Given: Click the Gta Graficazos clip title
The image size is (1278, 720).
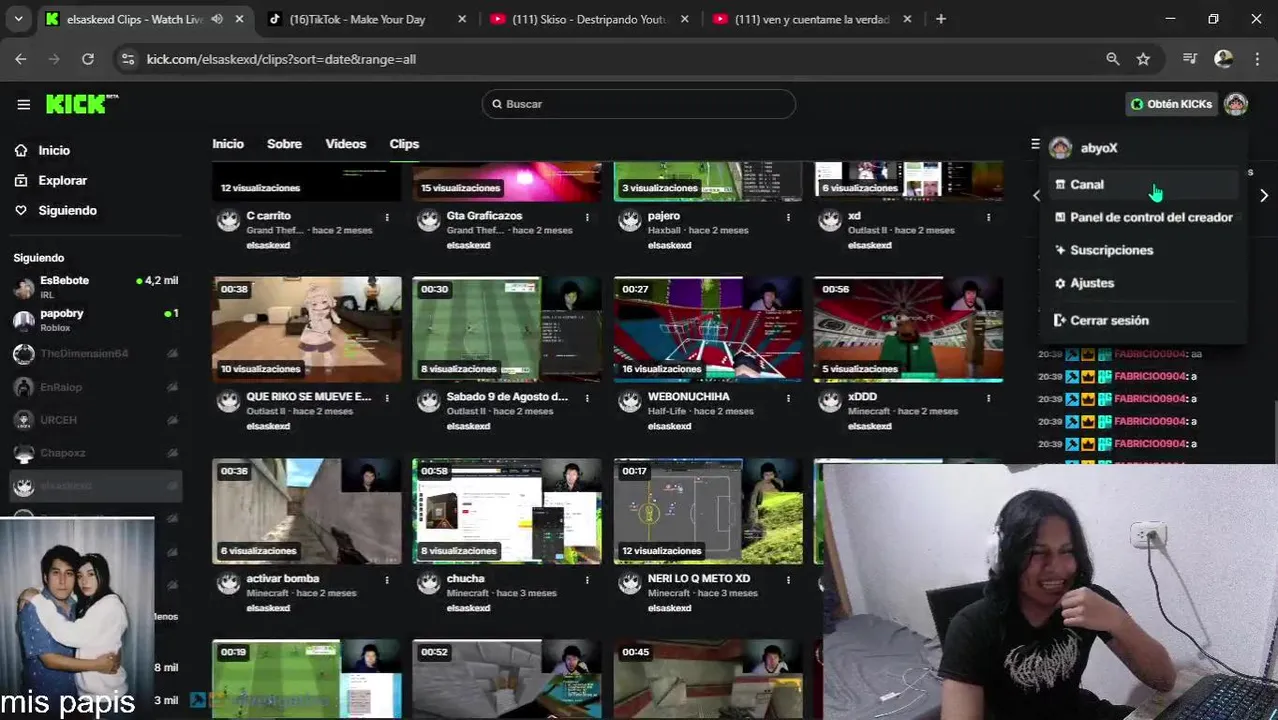Looking at the screenshot, I should 484,216.
